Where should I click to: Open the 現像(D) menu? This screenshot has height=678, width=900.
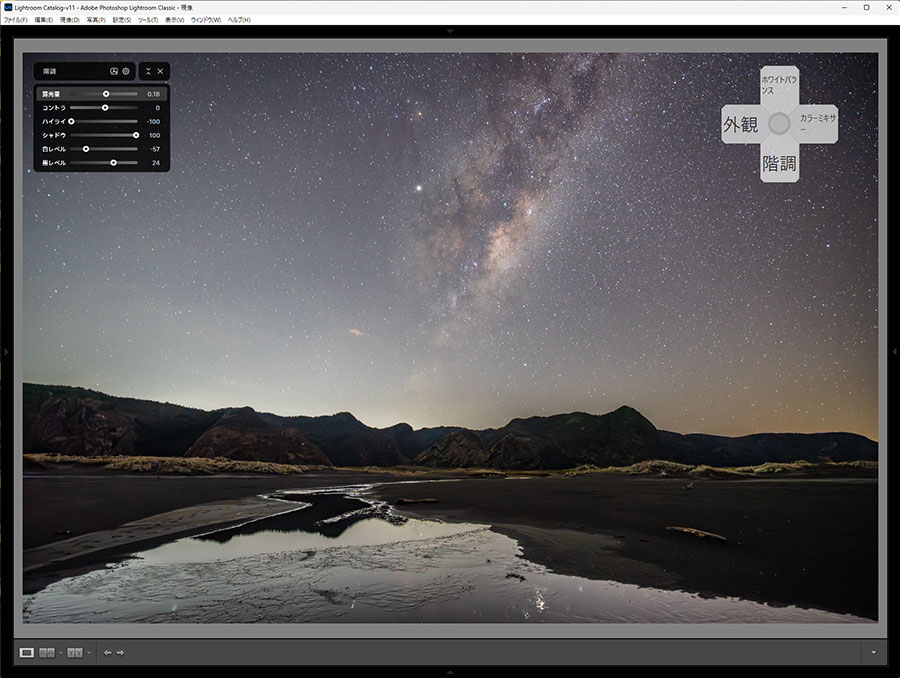70,20
